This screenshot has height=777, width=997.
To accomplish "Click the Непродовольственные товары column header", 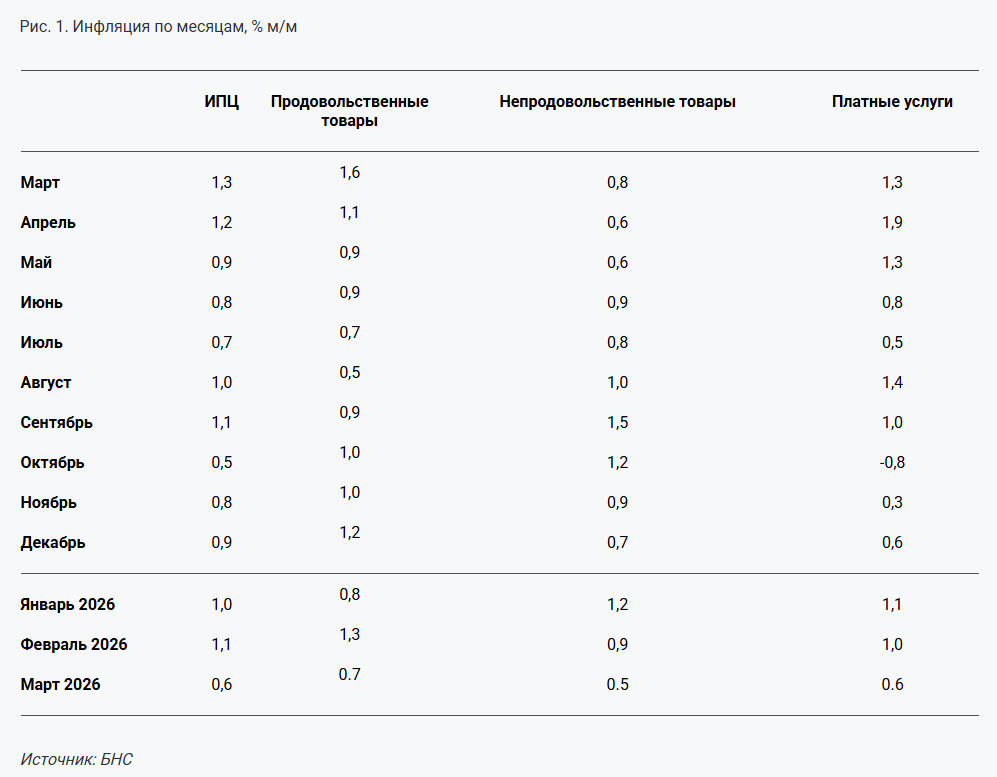I will click(617, 102).
